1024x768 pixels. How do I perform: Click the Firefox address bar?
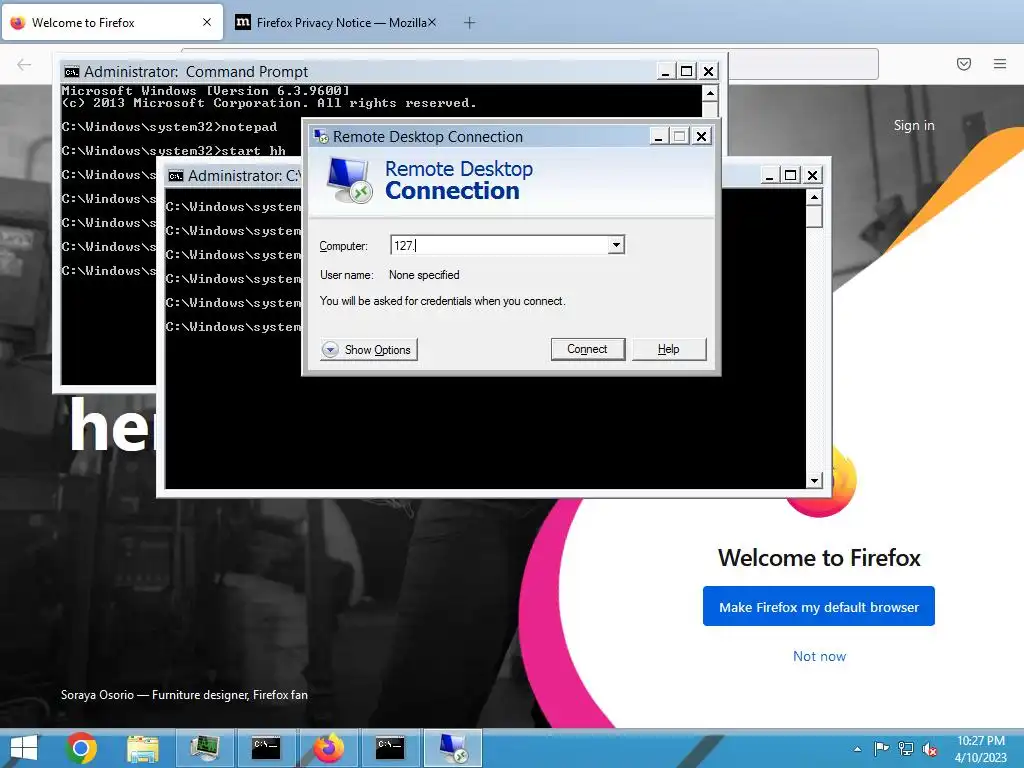pyautogui.click(x=803, y=64)
